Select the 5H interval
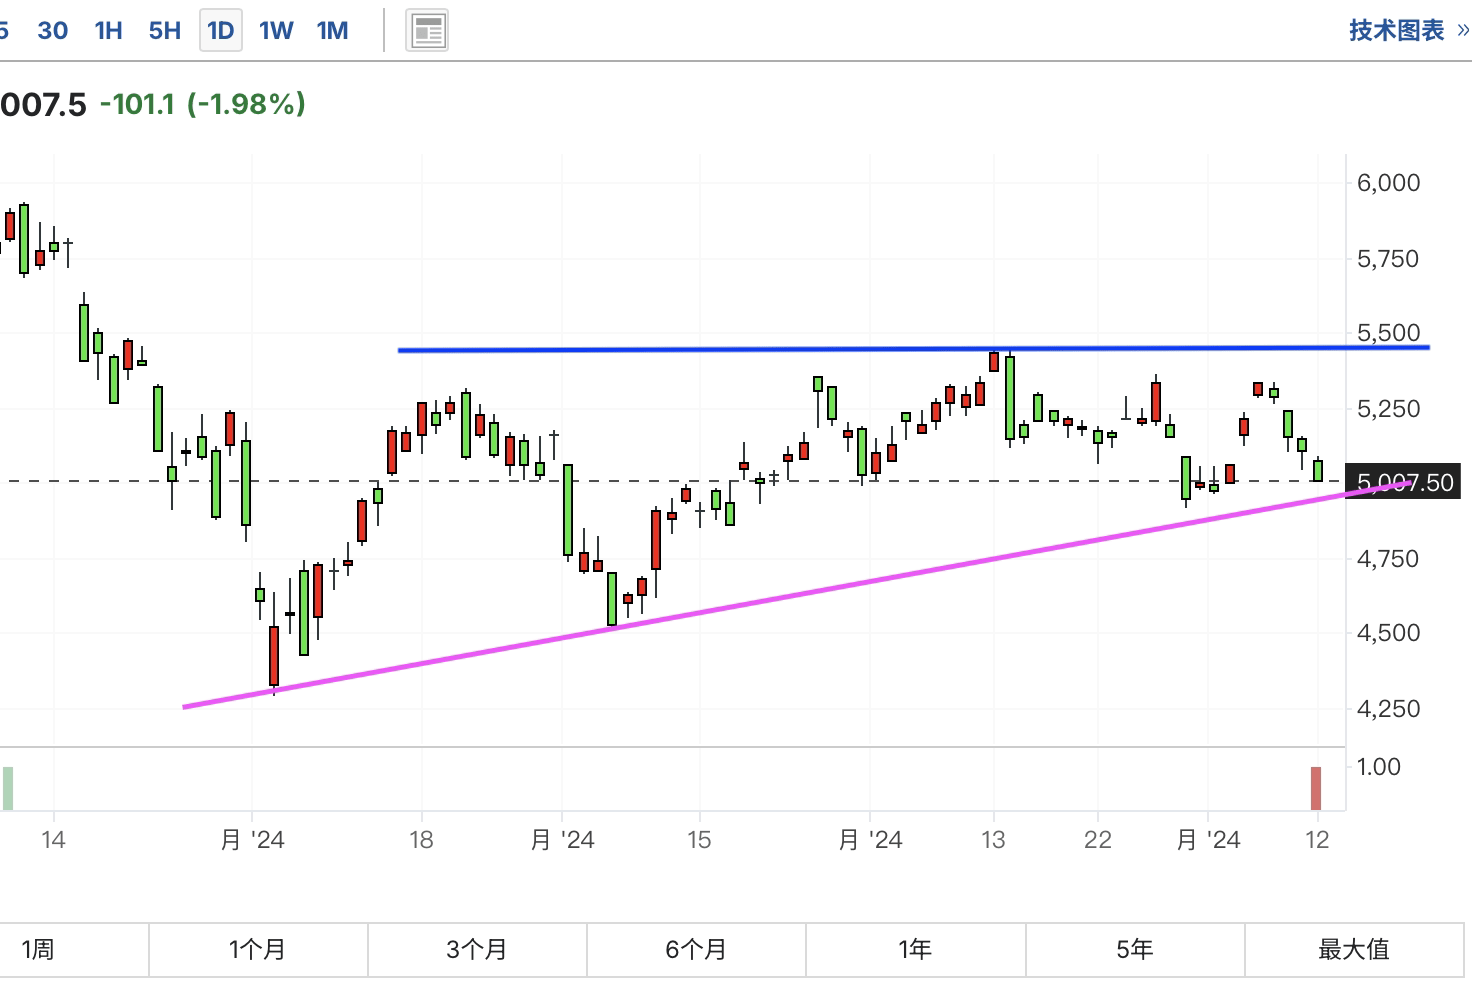This screenshot has height=982, width=1472. point(164,31)
